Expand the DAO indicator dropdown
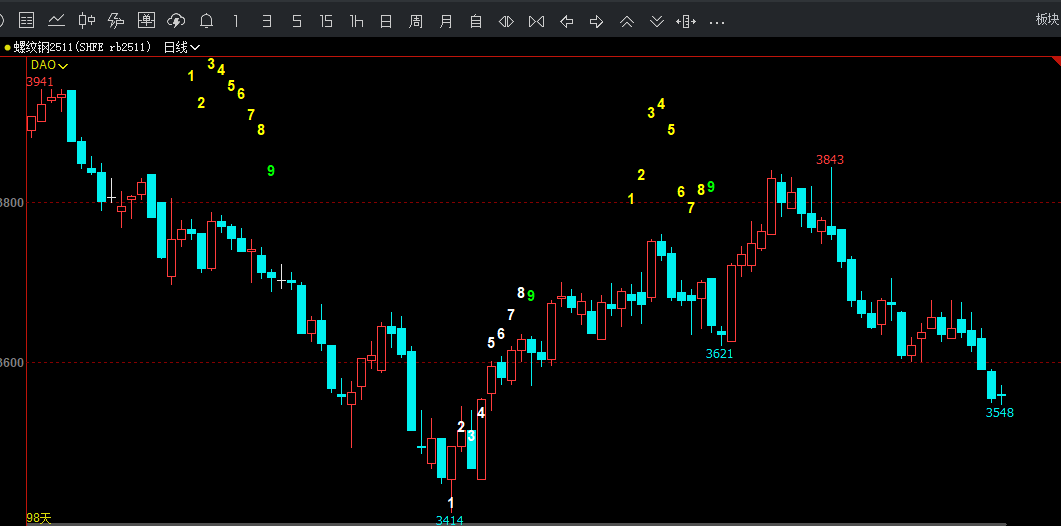The image size is (1061, 526). pyautogui.click(x=49, y=66)
